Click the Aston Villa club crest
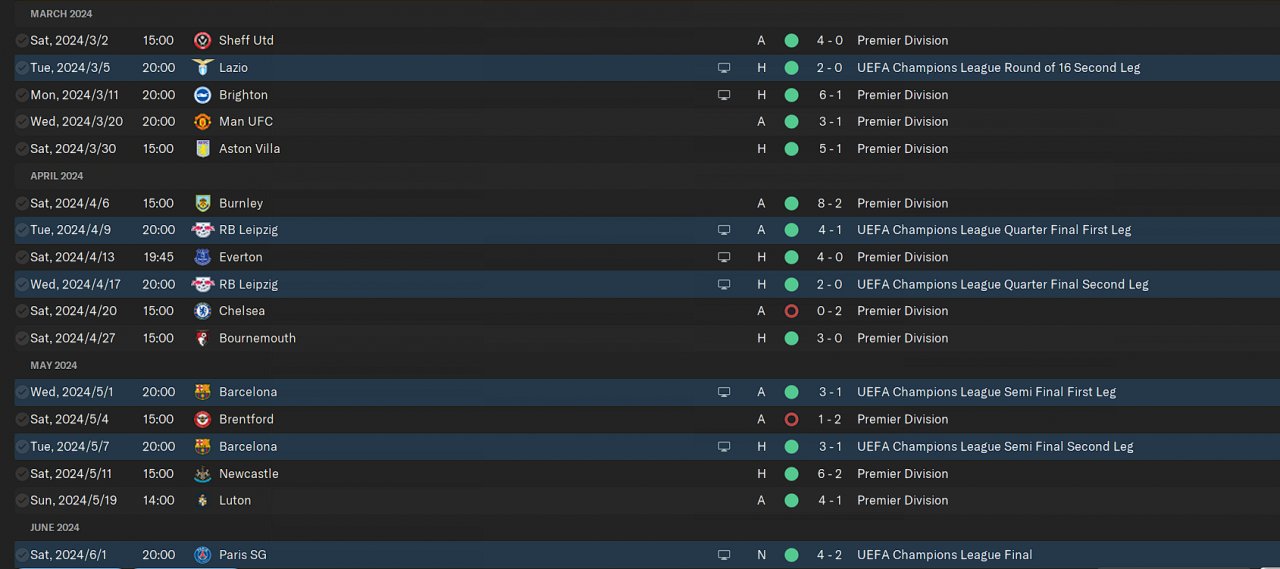Image resolution: width=1280 pixels, height=569 pixels. (x=203, y=149)
